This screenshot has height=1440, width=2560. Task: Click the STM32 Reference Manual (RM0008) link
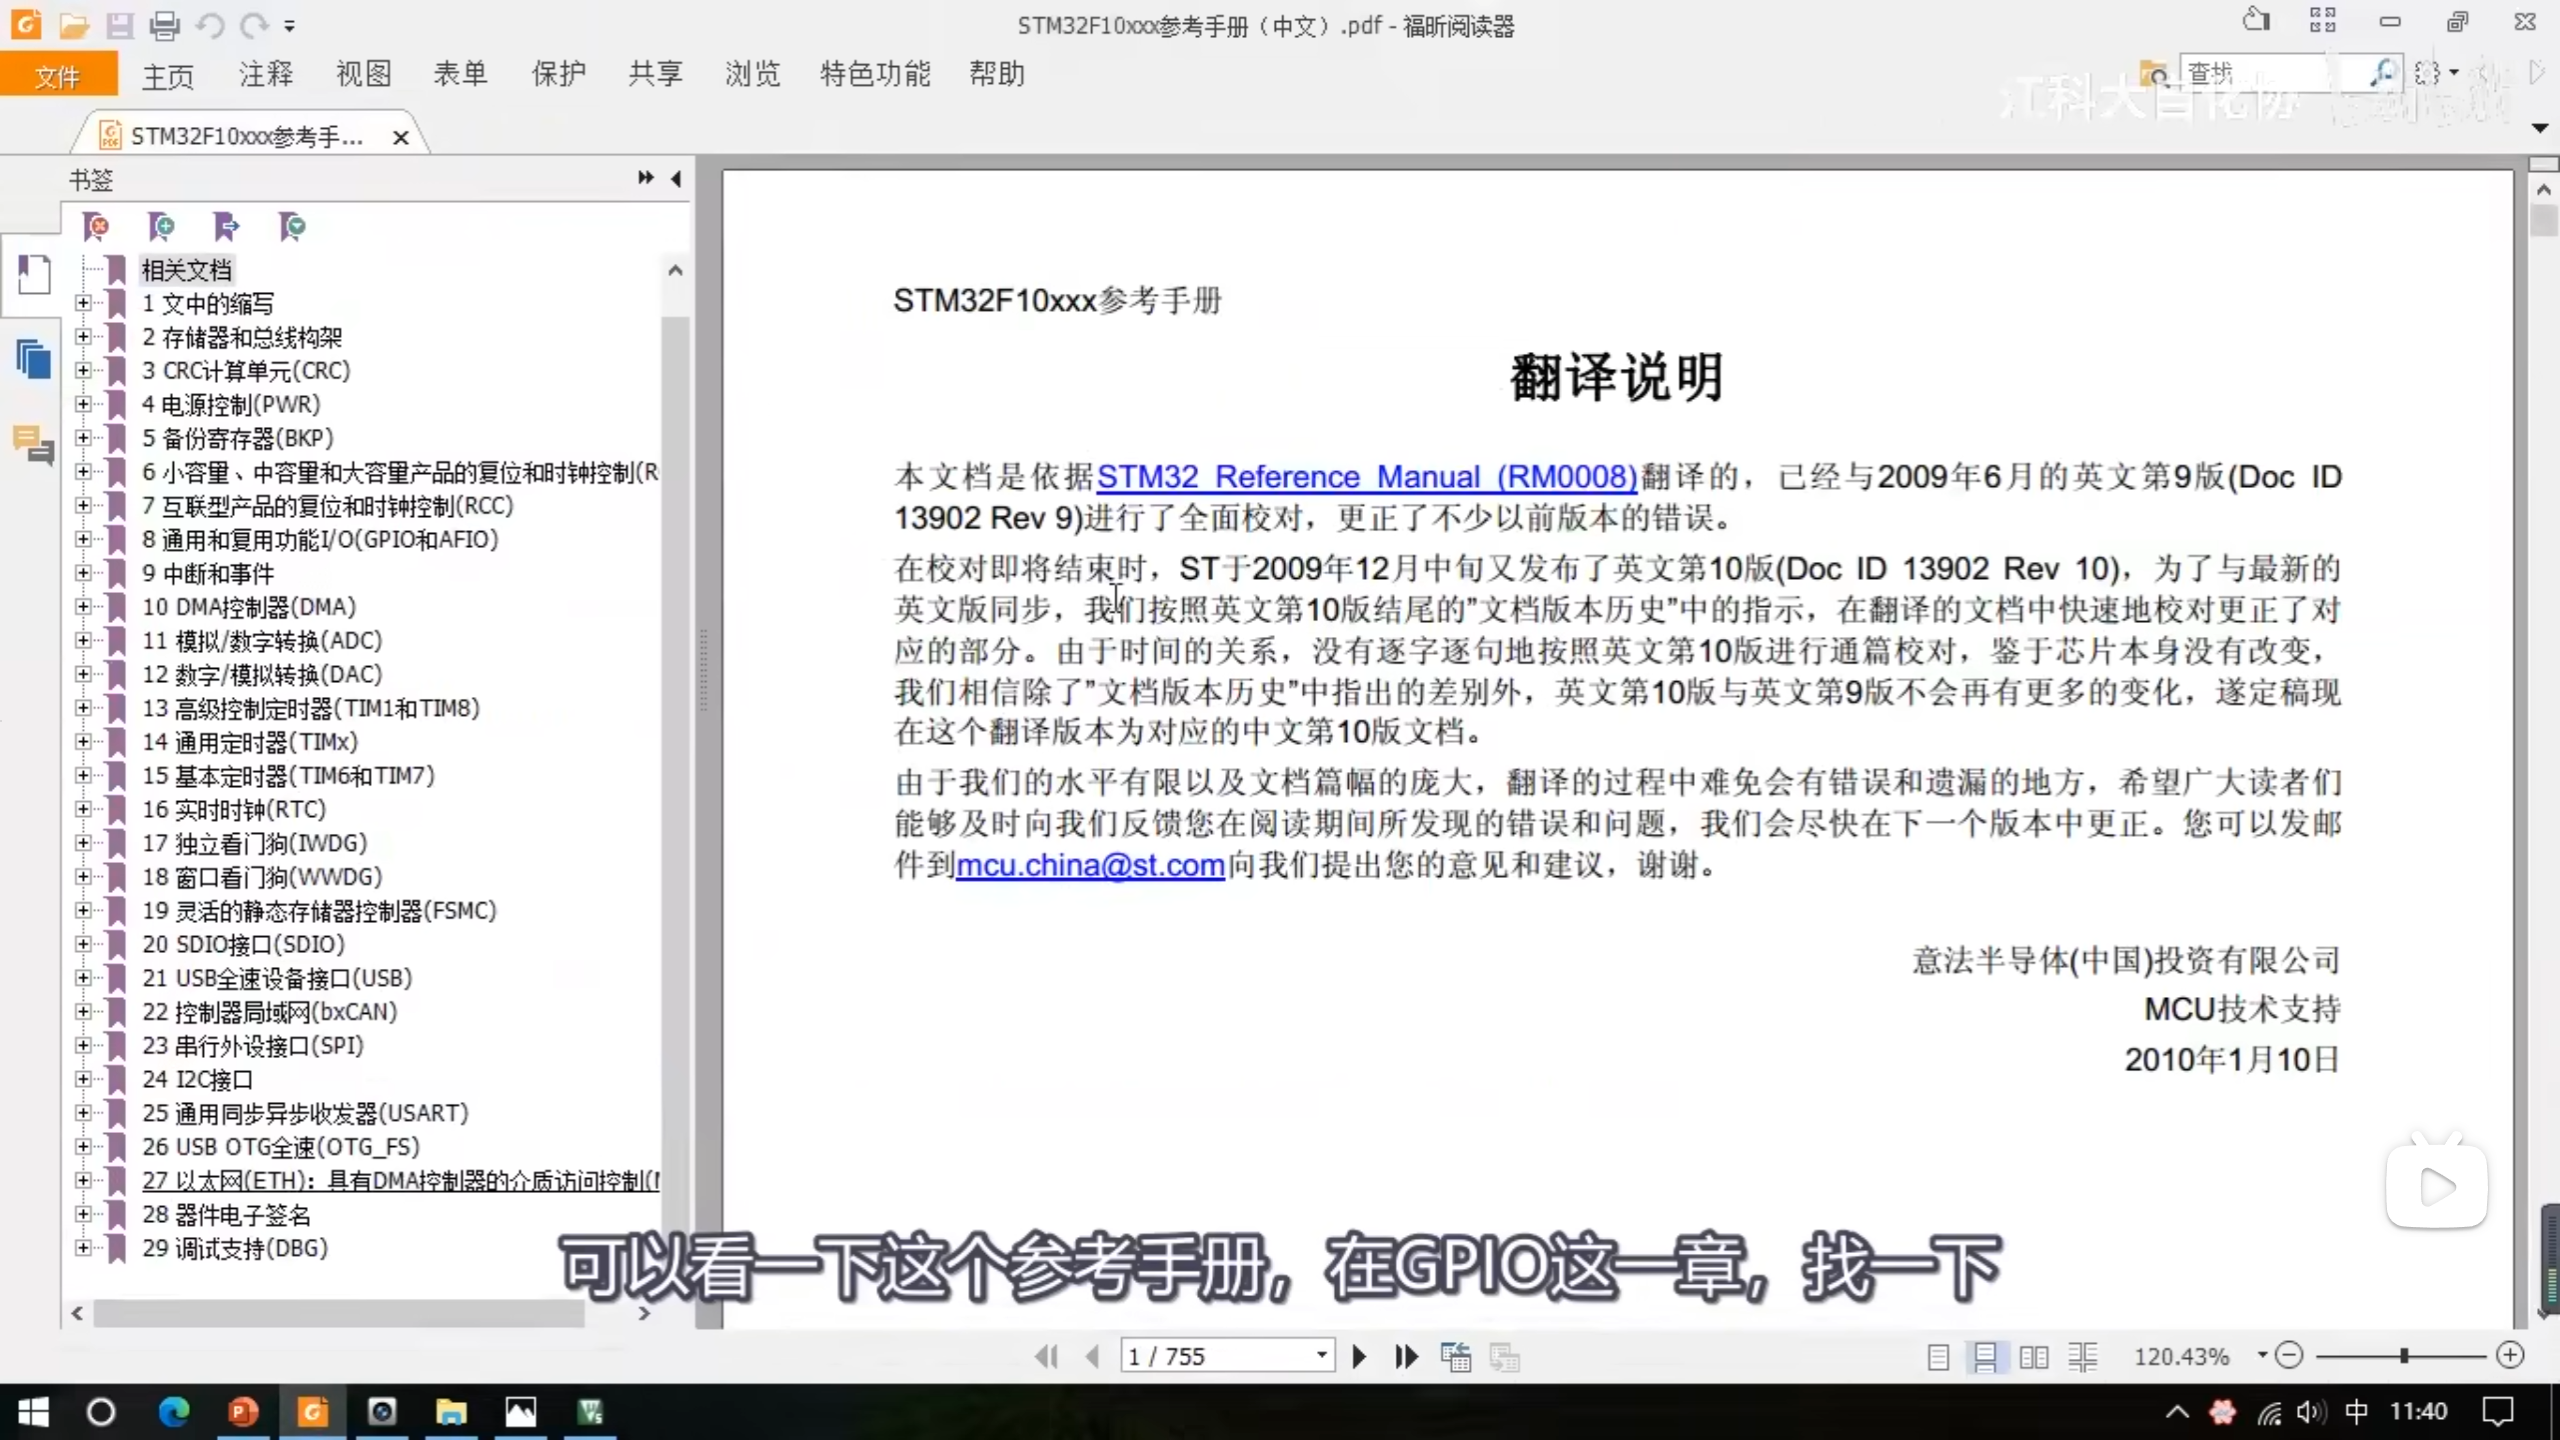pos(1366,477)
